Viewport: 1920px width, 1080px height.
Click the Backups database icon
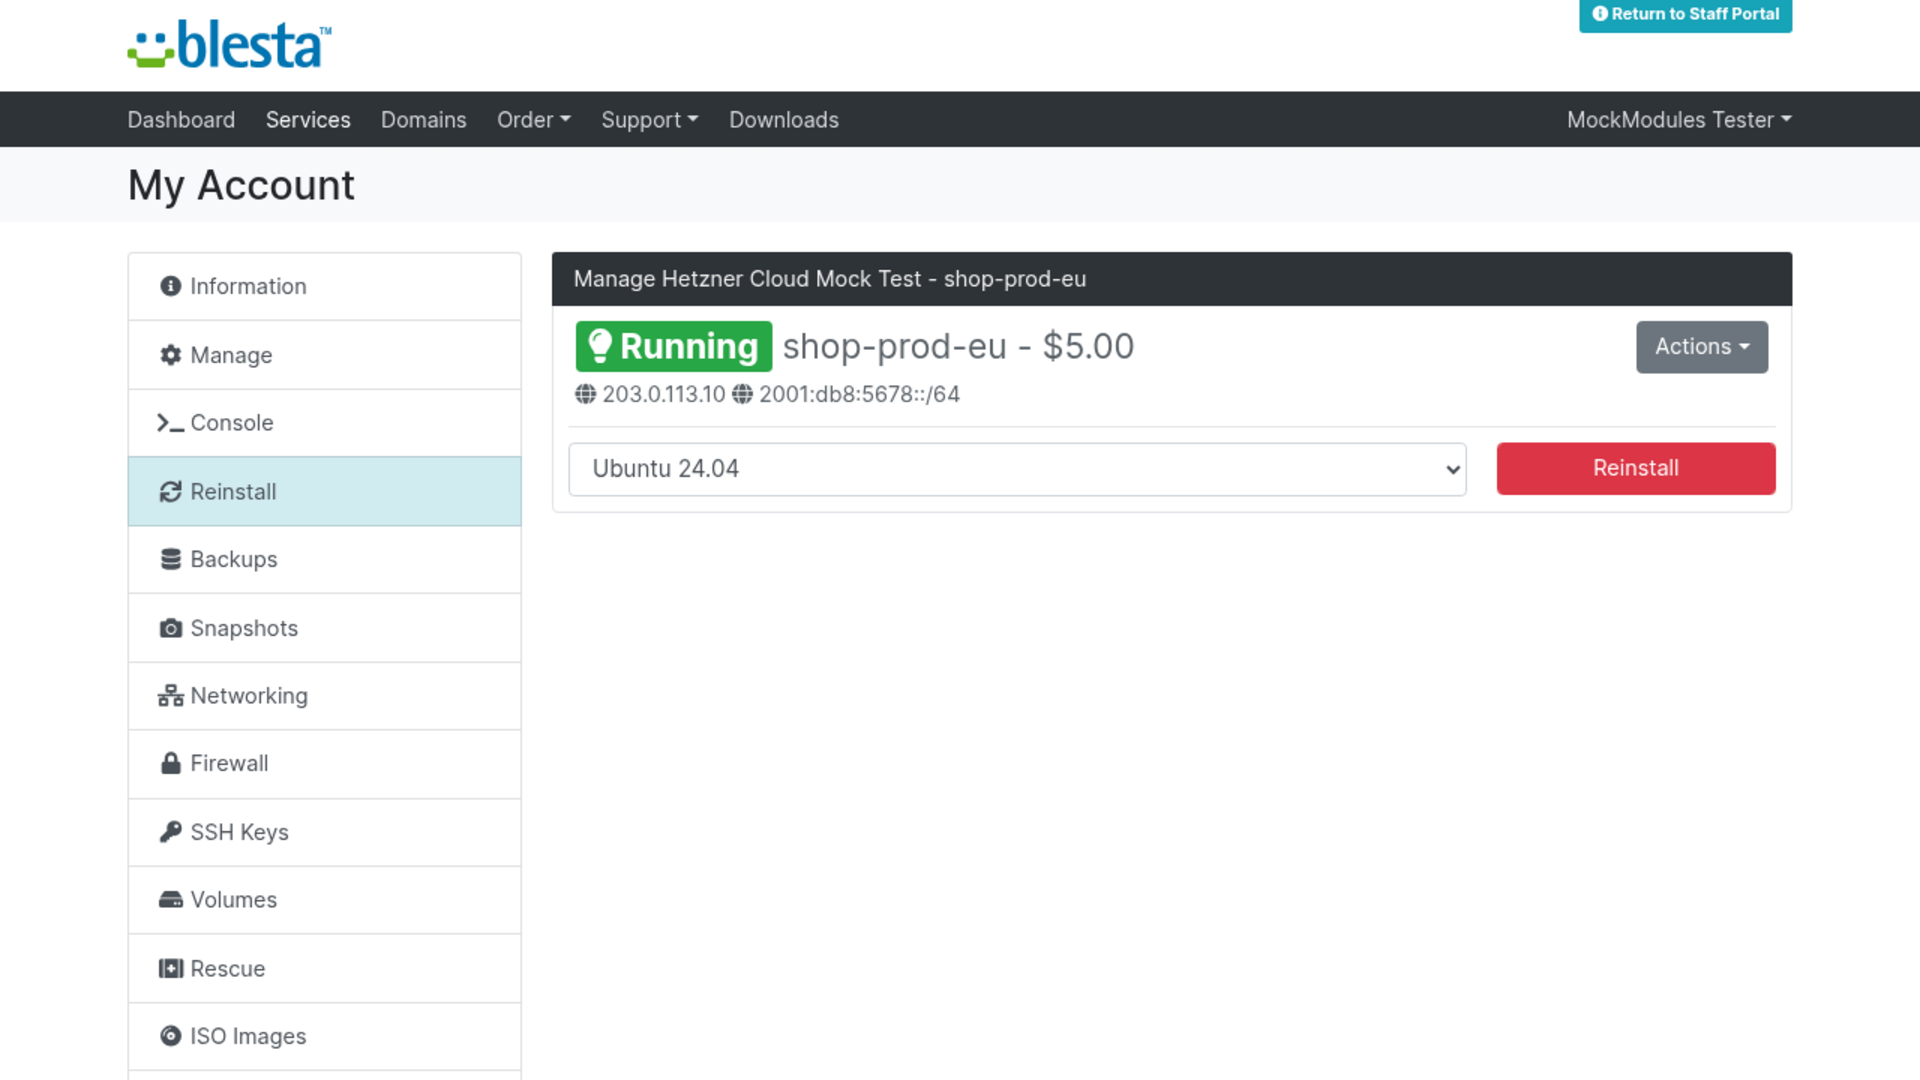(171, 559)
